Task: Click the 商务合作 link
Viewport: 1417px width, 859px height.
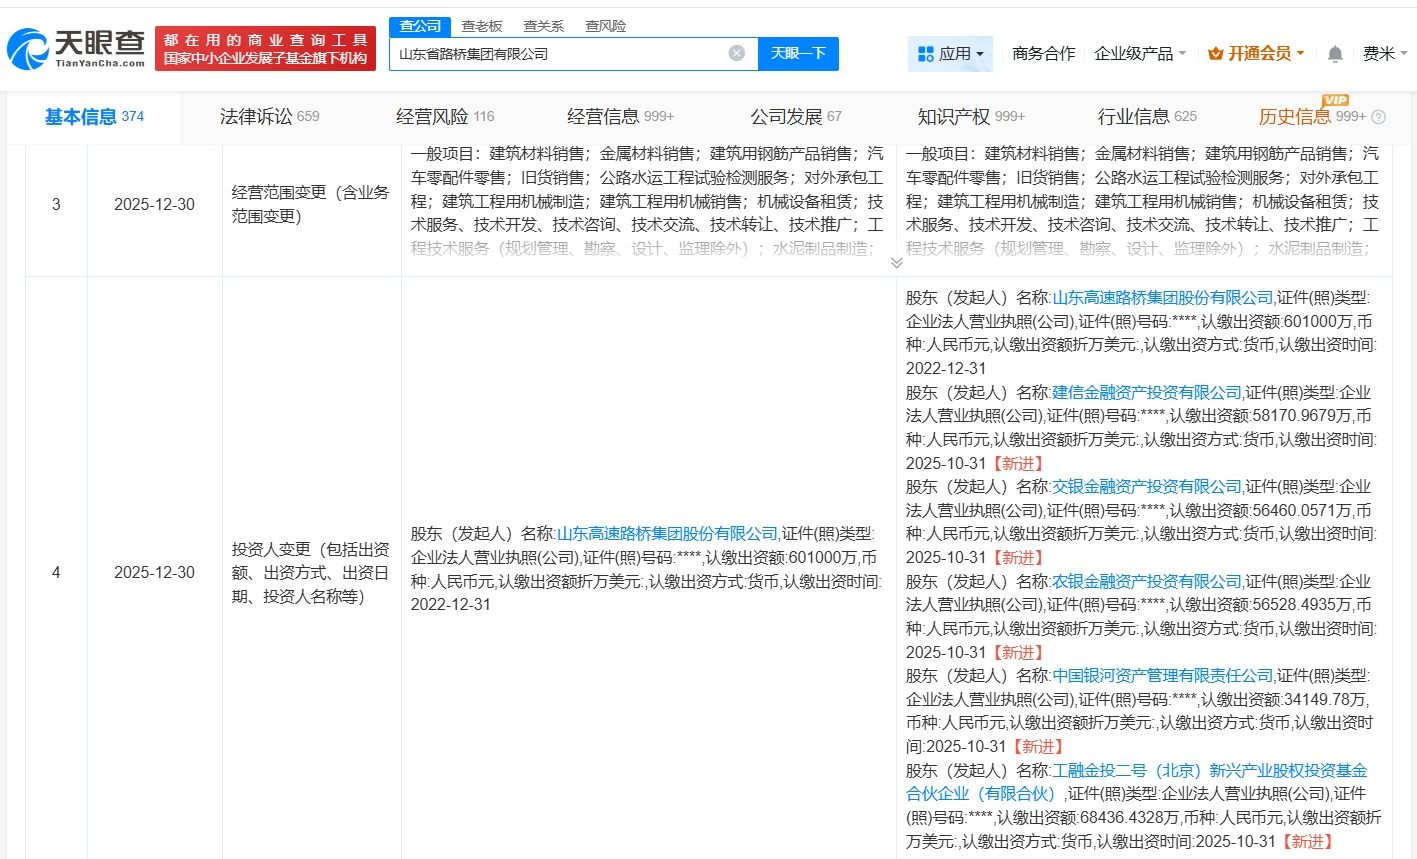Action: [1043, 54]
